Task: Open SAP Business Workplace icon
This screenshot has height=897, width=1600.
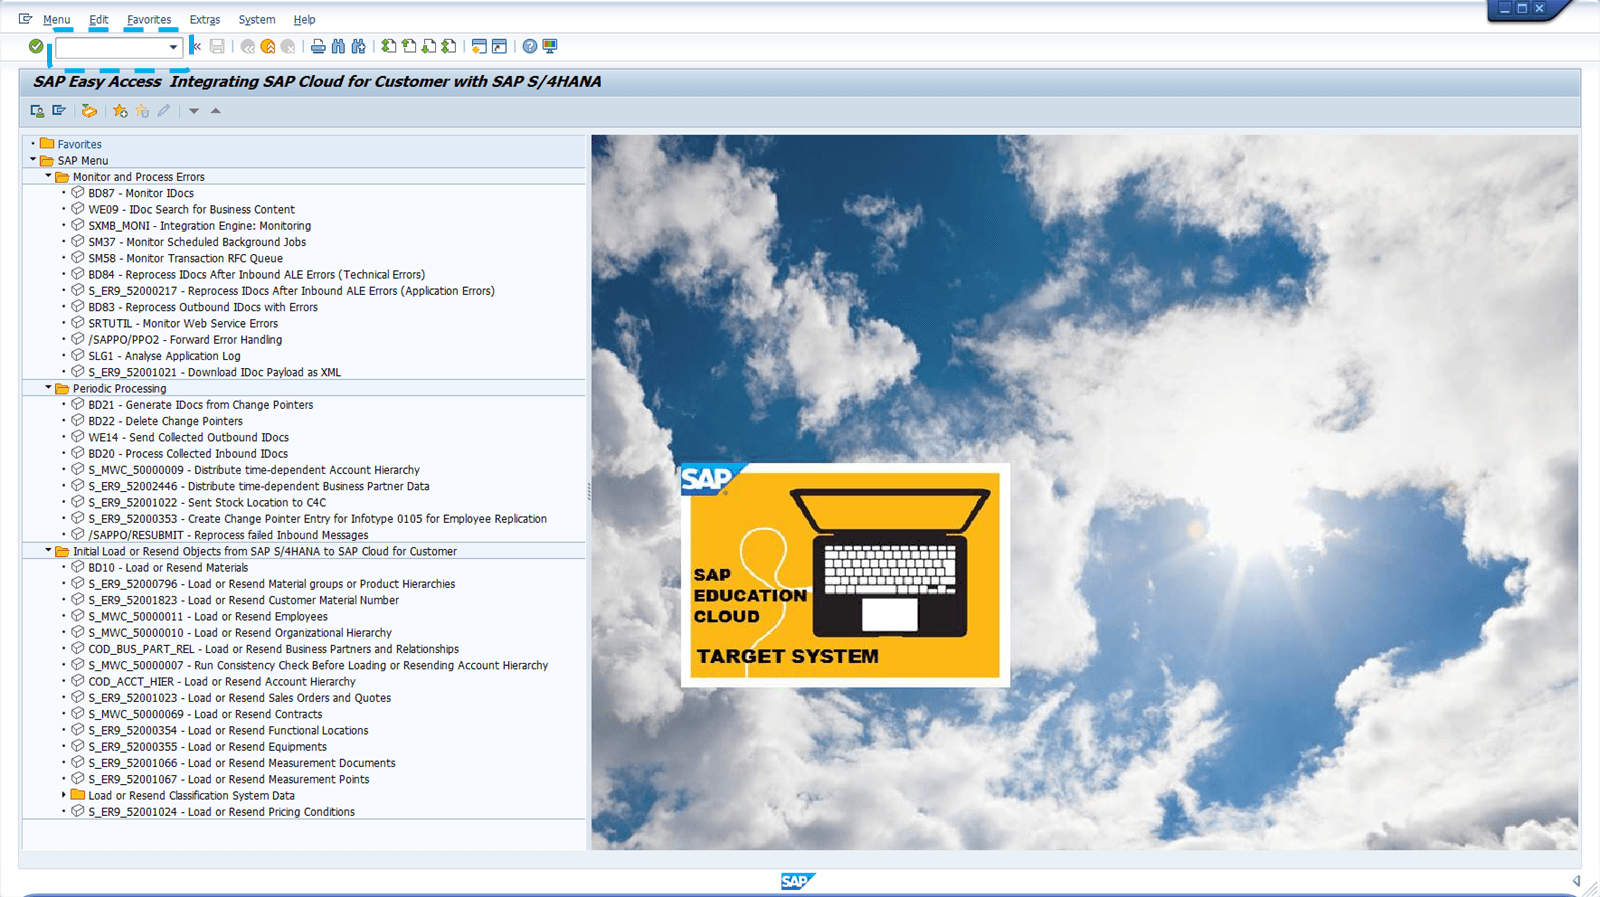Action: click(x=89, y=111)
